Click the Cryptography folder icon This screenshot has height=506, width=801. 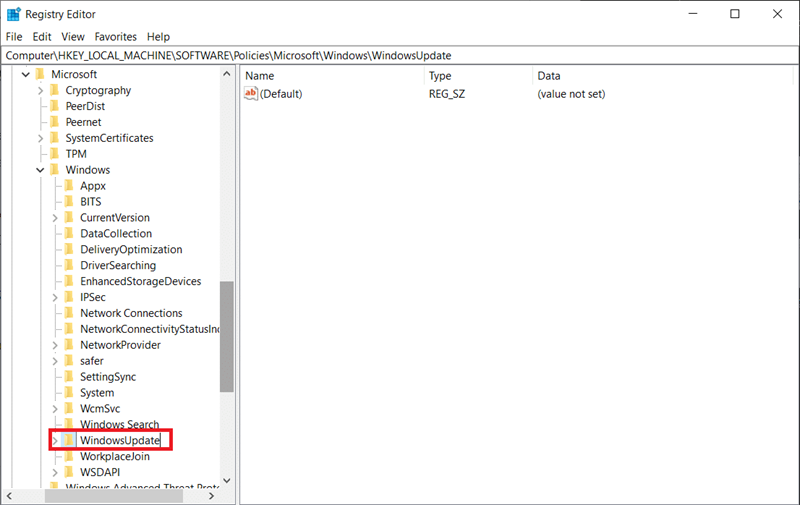click(55, 90)
